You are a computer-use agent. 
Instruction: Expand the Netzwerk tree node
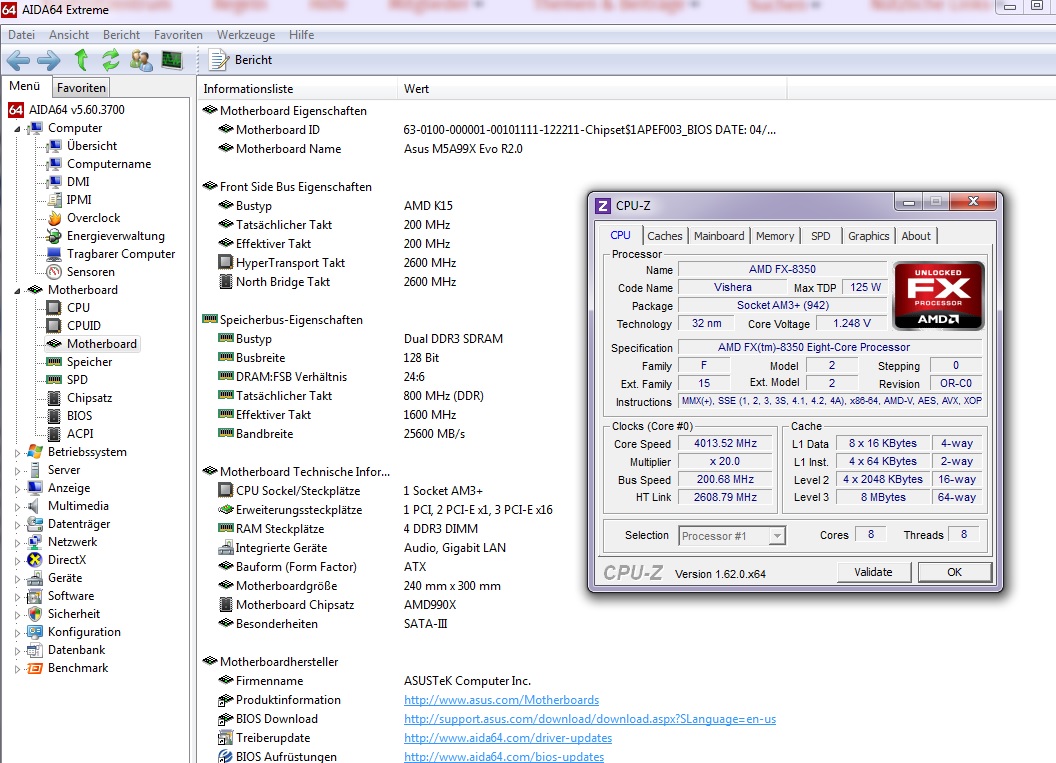pyautogui.click(x=18, y=543)
